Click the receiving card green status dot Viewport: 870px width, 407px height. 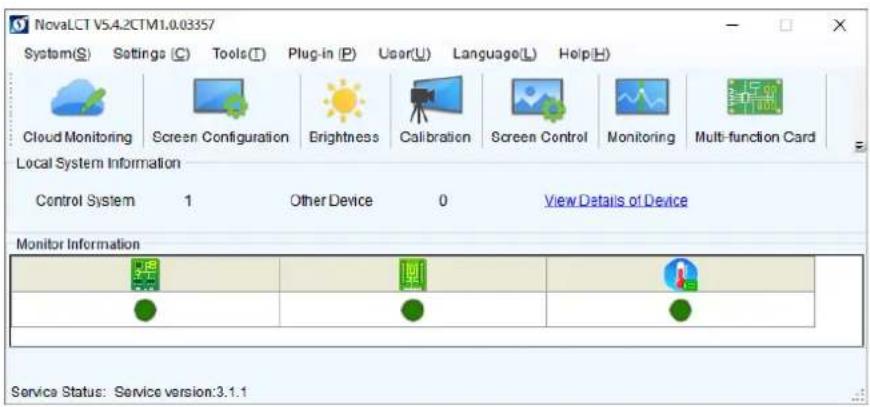pos(413,310)
